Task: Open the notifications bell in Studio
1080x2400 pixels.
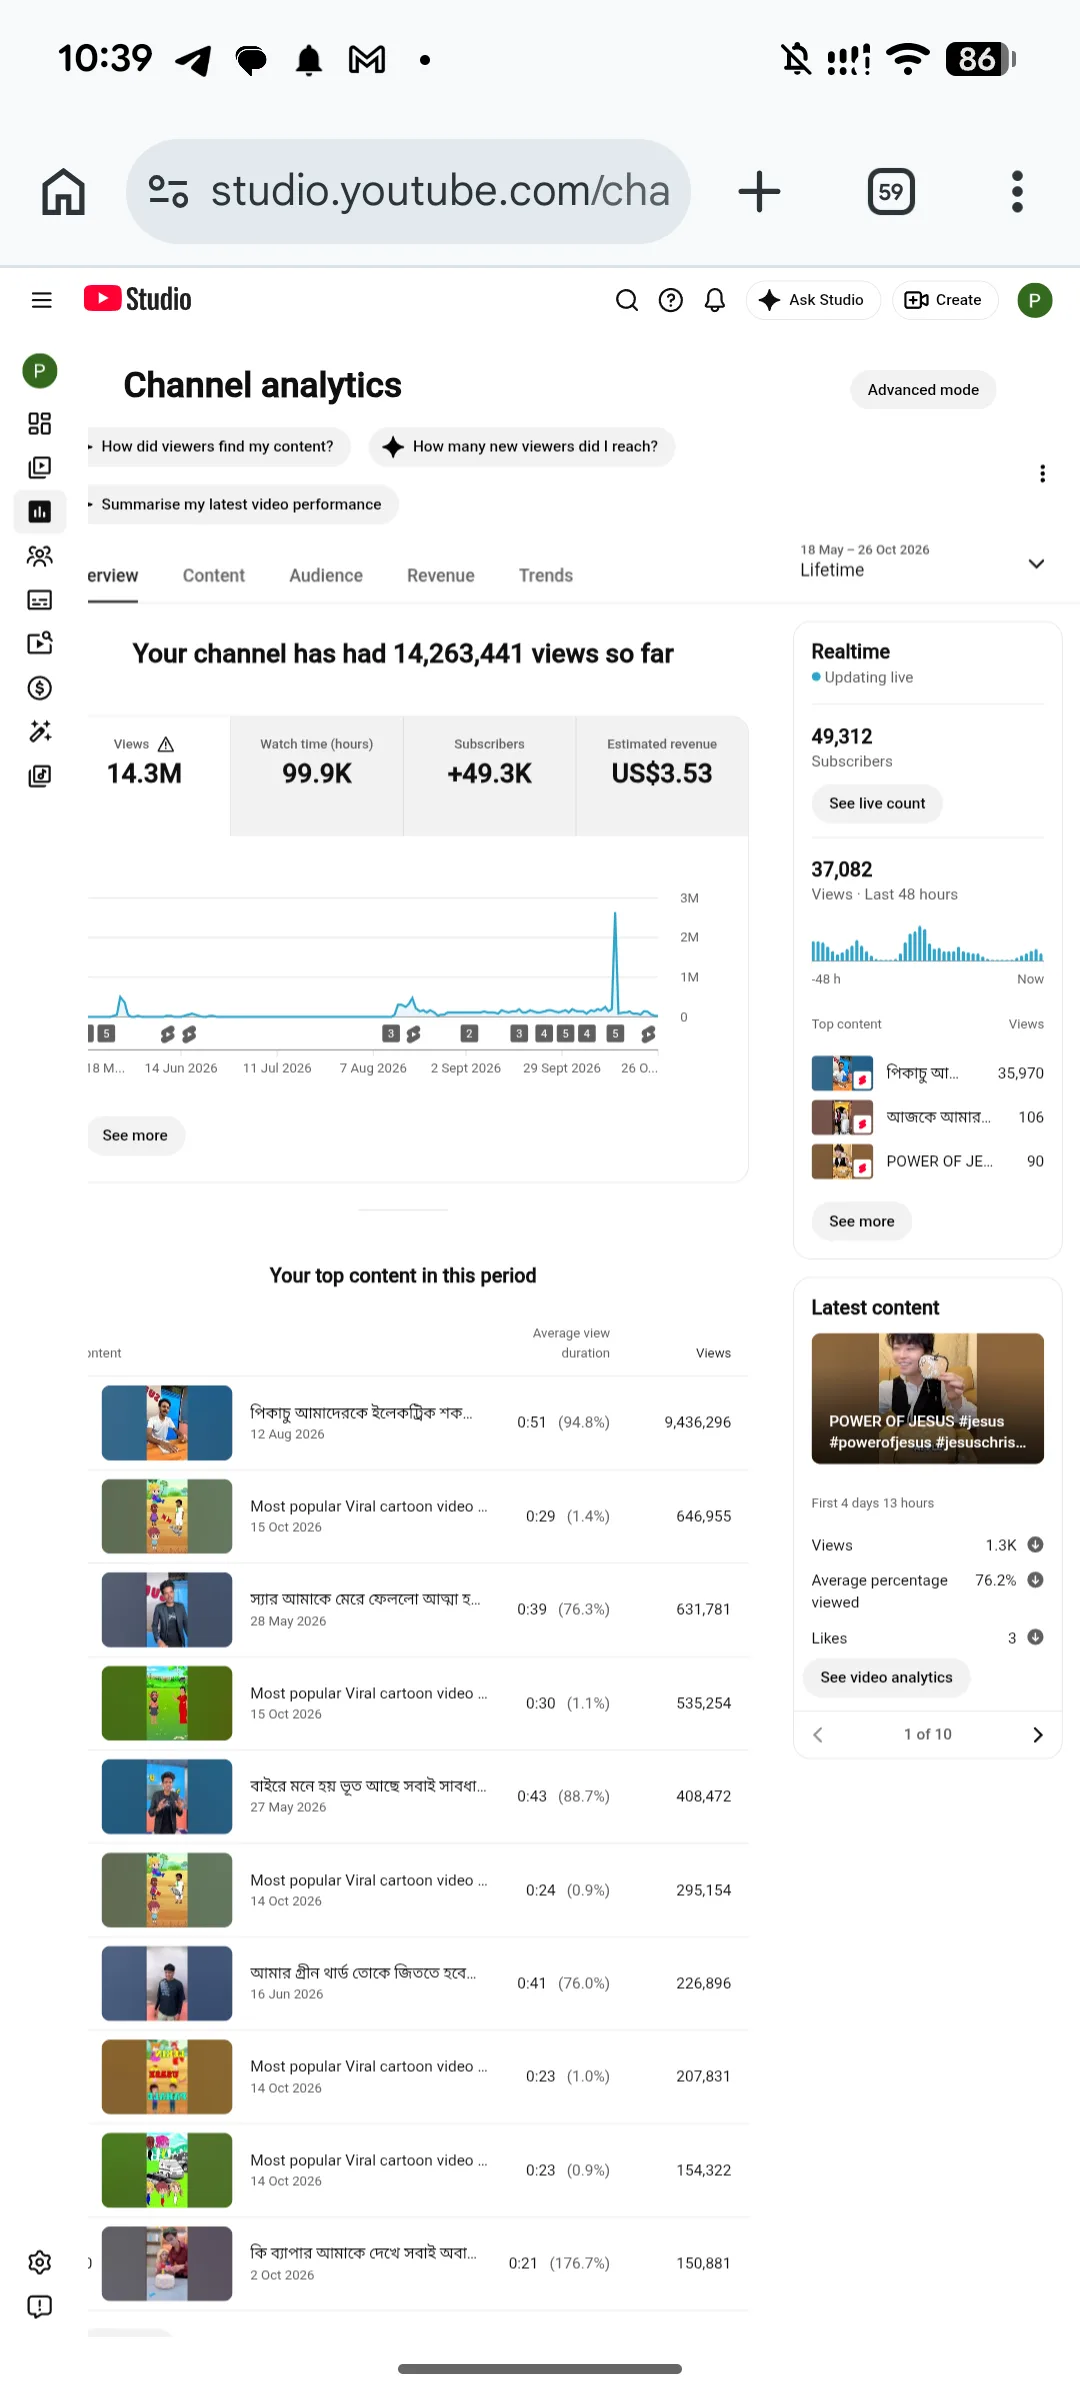Action: click(x=715, y=300)
